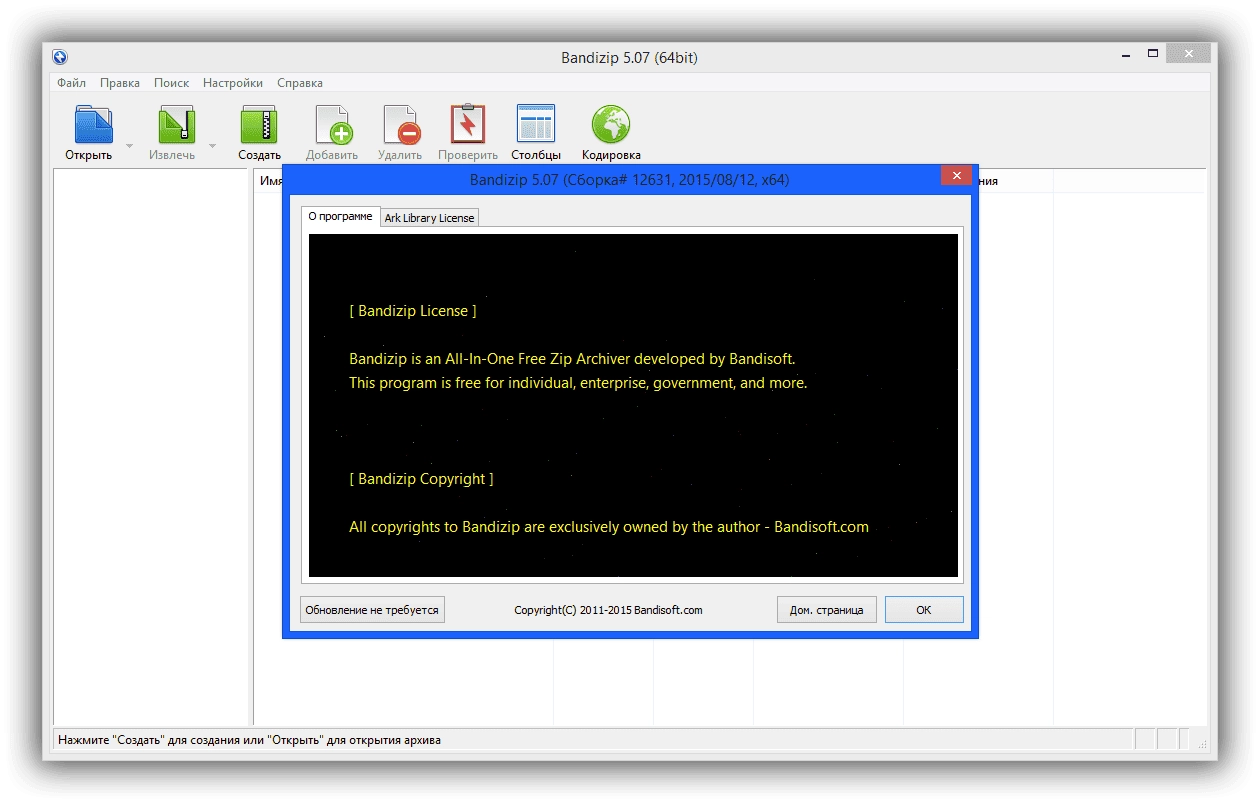Screen dimensions: 1260x803
Task: Close the Bandizip about dialog
Action: [956, 176]
